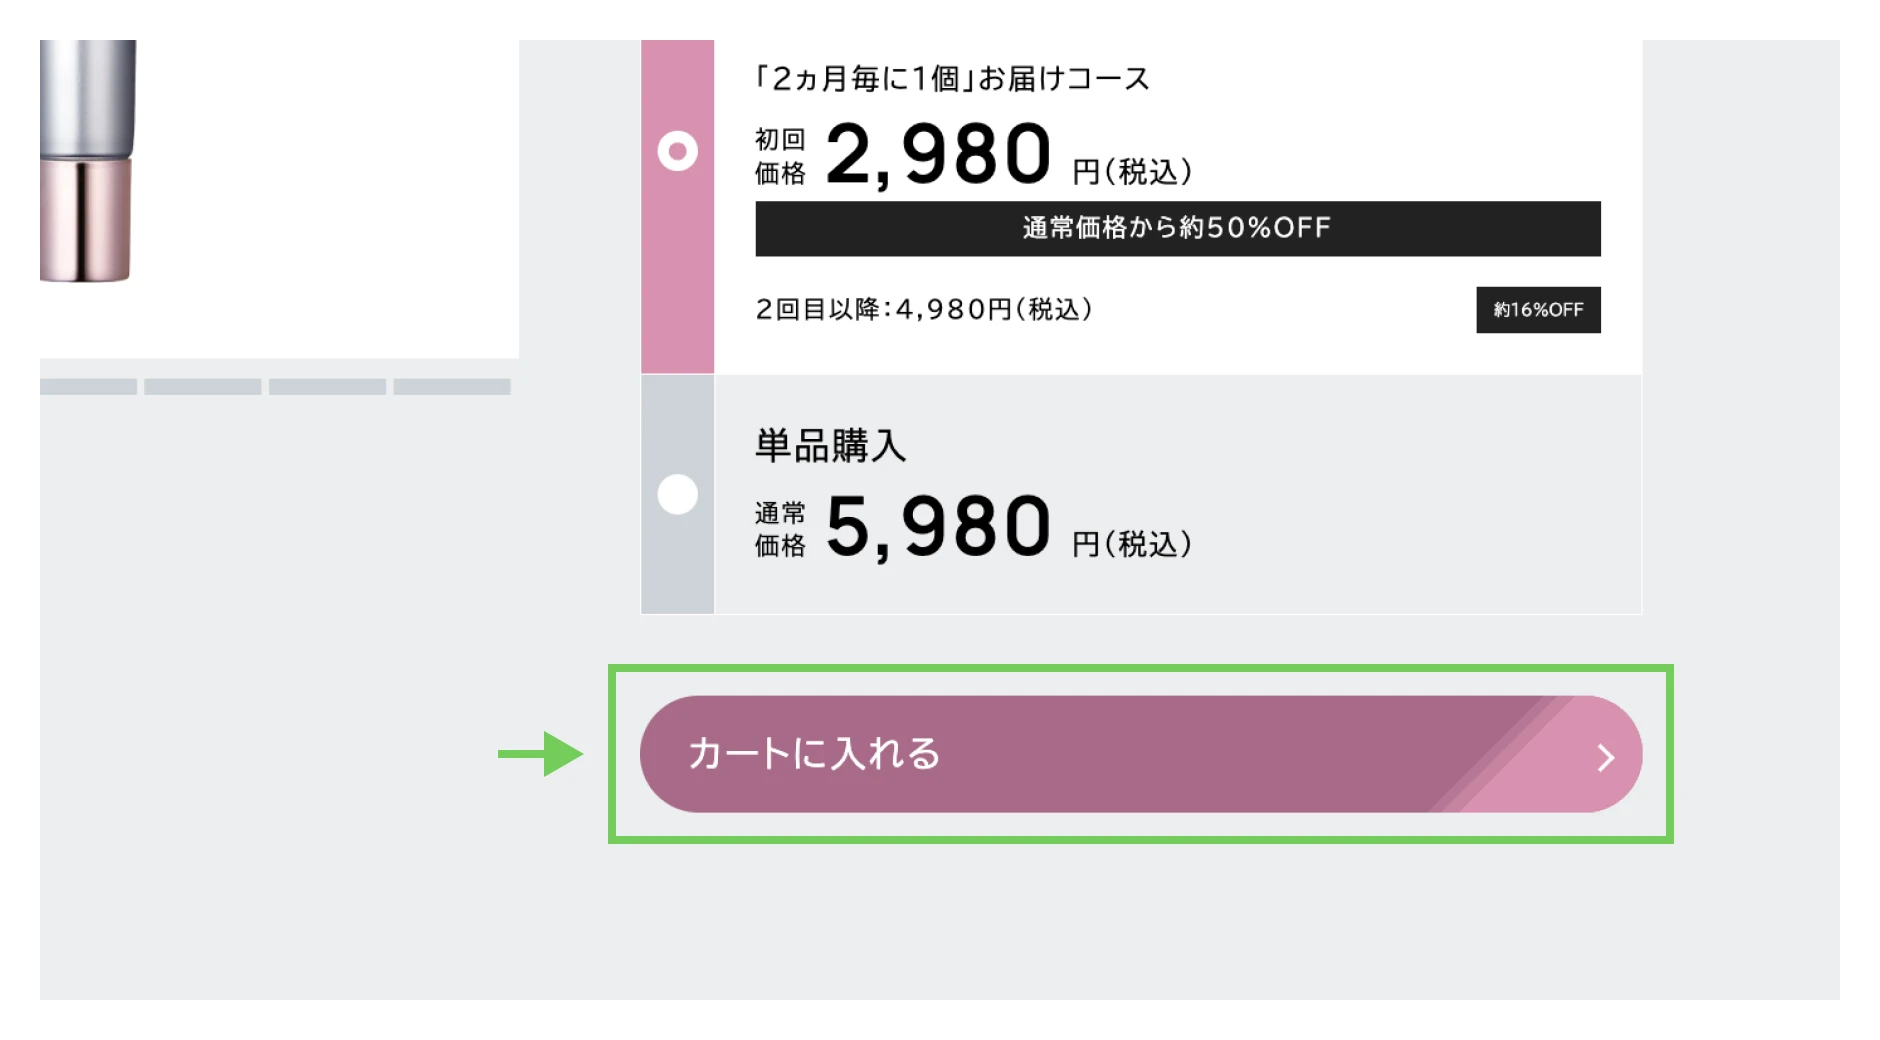Viewport: 1880px width, 1040px height.
Task: Click the 円(税込) text after 2,980
Action: coord(1131,172)
